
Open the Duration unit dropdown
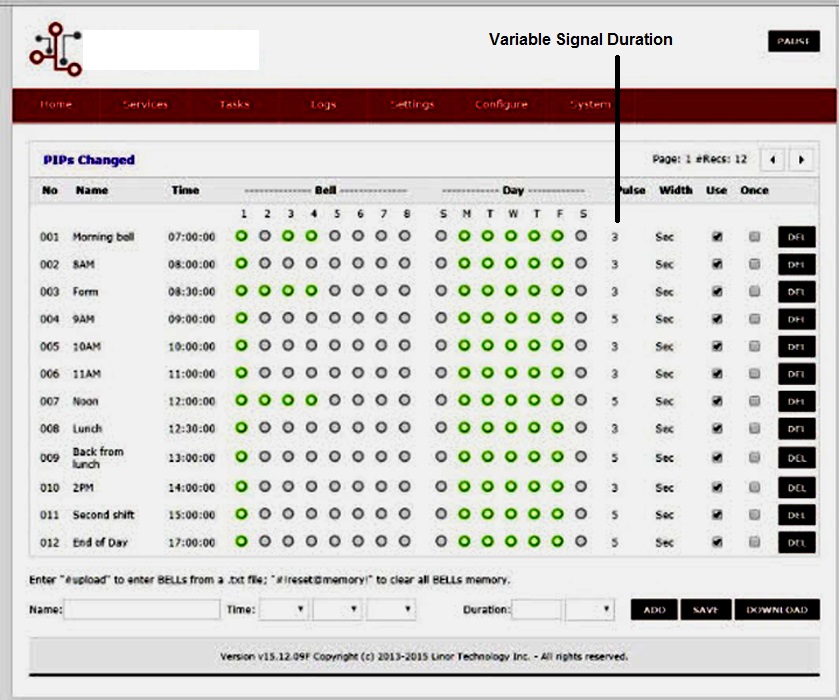click(590, 609)
